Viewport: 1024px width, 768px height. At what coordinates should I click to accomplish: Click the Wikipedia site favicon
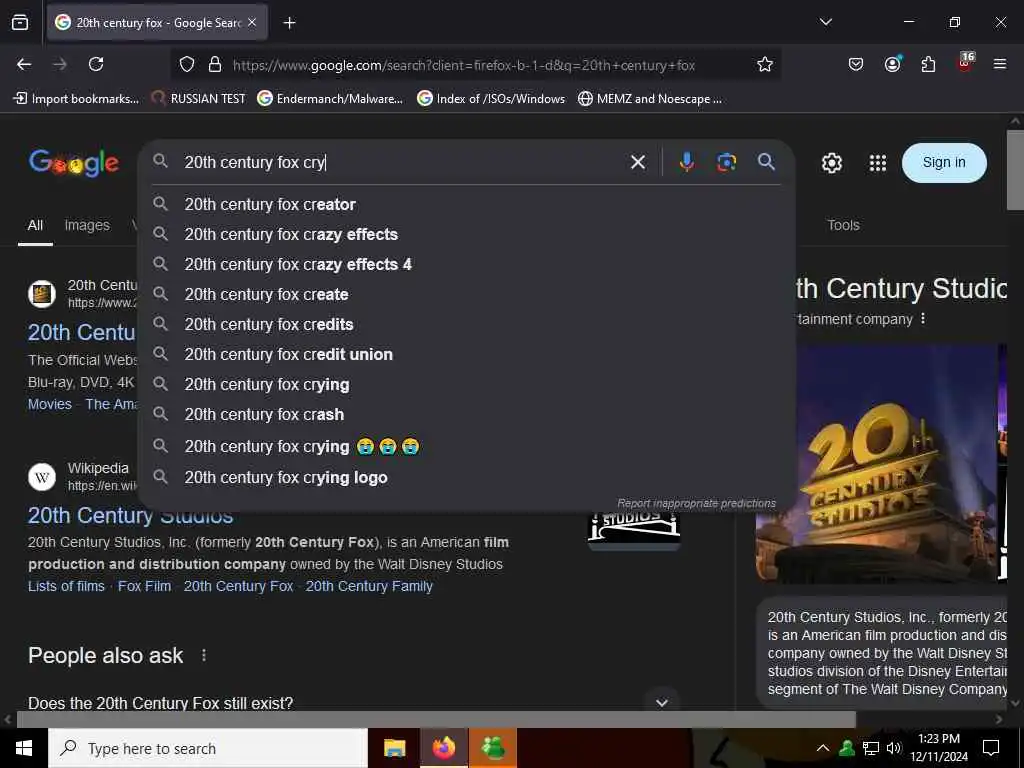point(42,477)
